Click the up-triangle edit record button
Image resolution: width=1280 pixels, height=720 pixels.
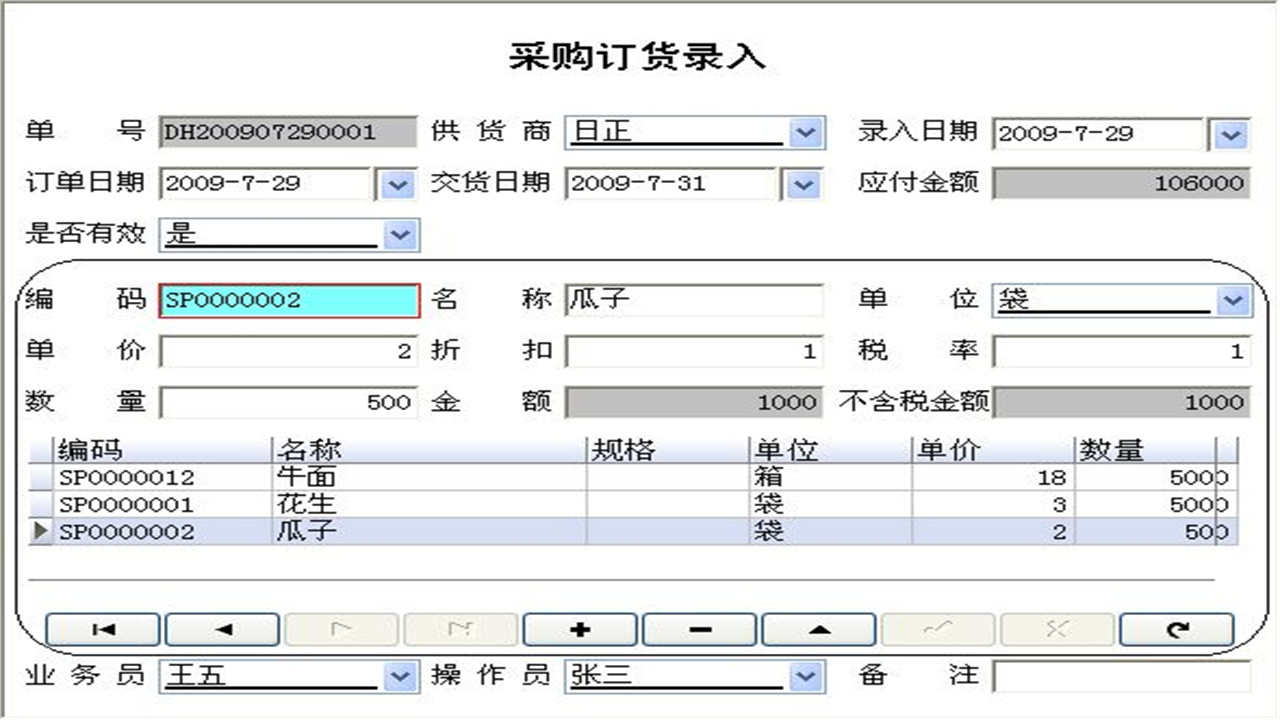(819, 629)
